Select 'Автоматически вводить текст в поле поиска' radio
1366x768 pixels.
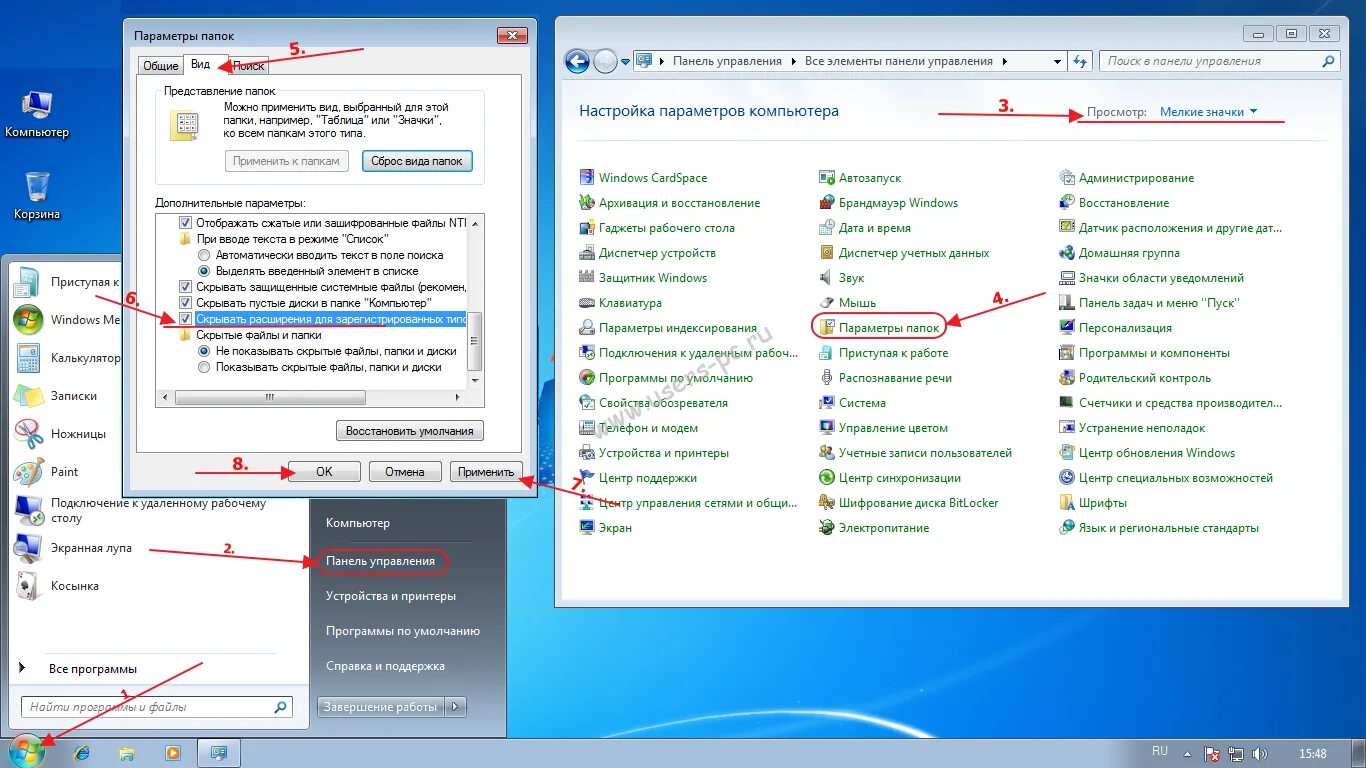tap(204, 255)
